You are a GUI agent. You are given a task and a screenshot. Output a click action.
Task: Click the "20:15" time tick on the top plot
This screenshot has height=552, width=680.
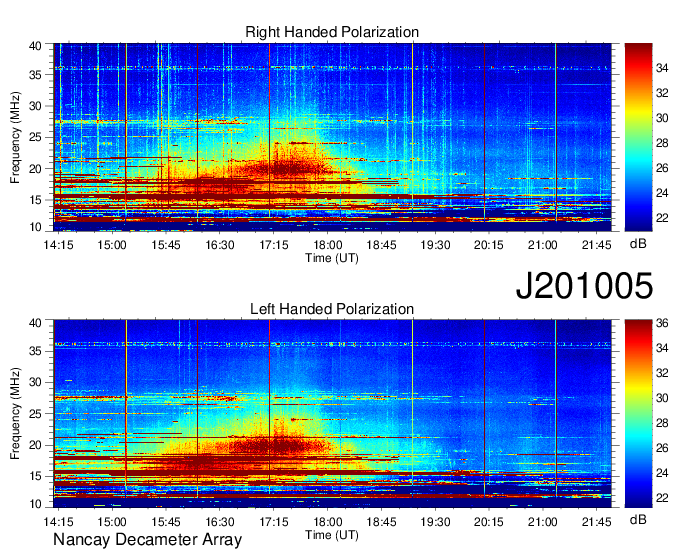[x=489, y=245]
